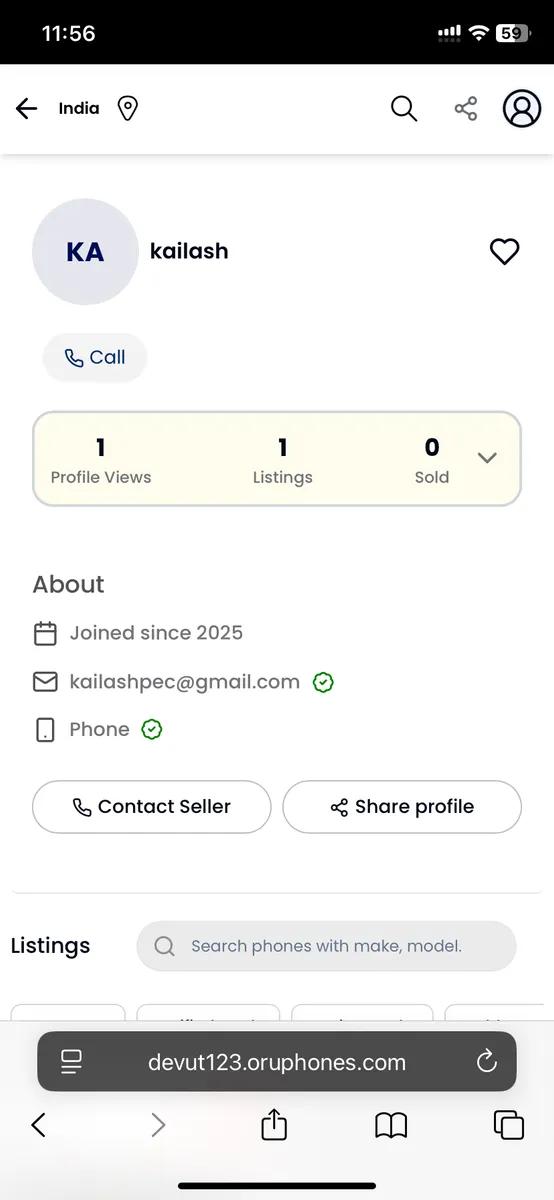
Task: Tap kailashpec@gmail.com email address
Action: coord(185,682)
